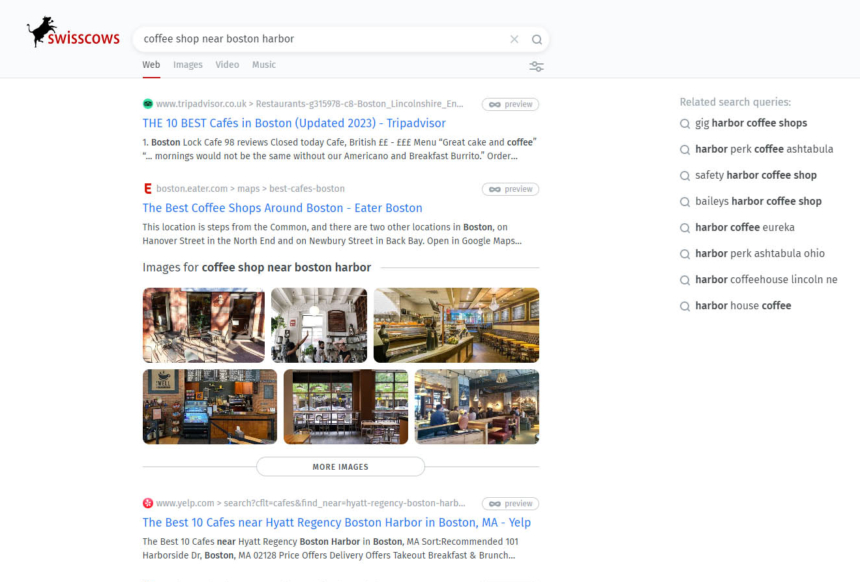Open the search filter settings icon
This screenshot has width=860, height=582.
pyautogui.click(x=537, y=66)
